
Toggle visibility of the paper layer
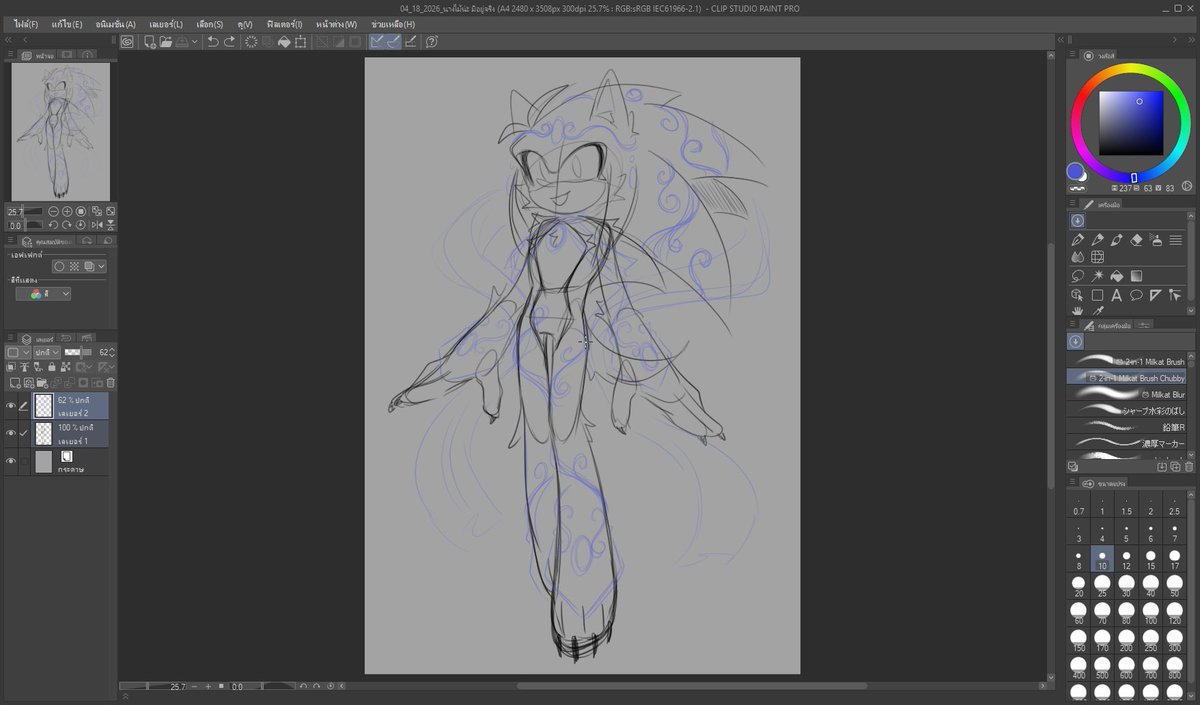click(11, 461)
